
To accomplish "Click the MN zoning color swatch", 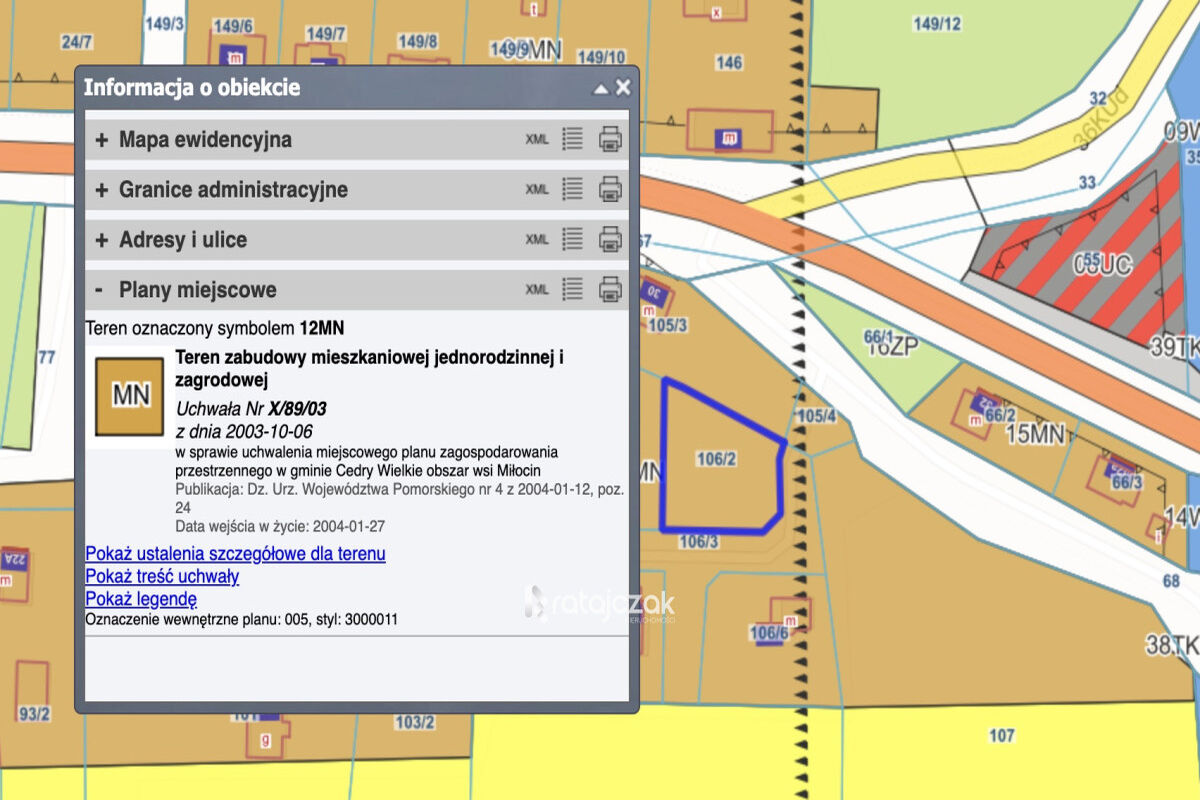I will [130, 396].
